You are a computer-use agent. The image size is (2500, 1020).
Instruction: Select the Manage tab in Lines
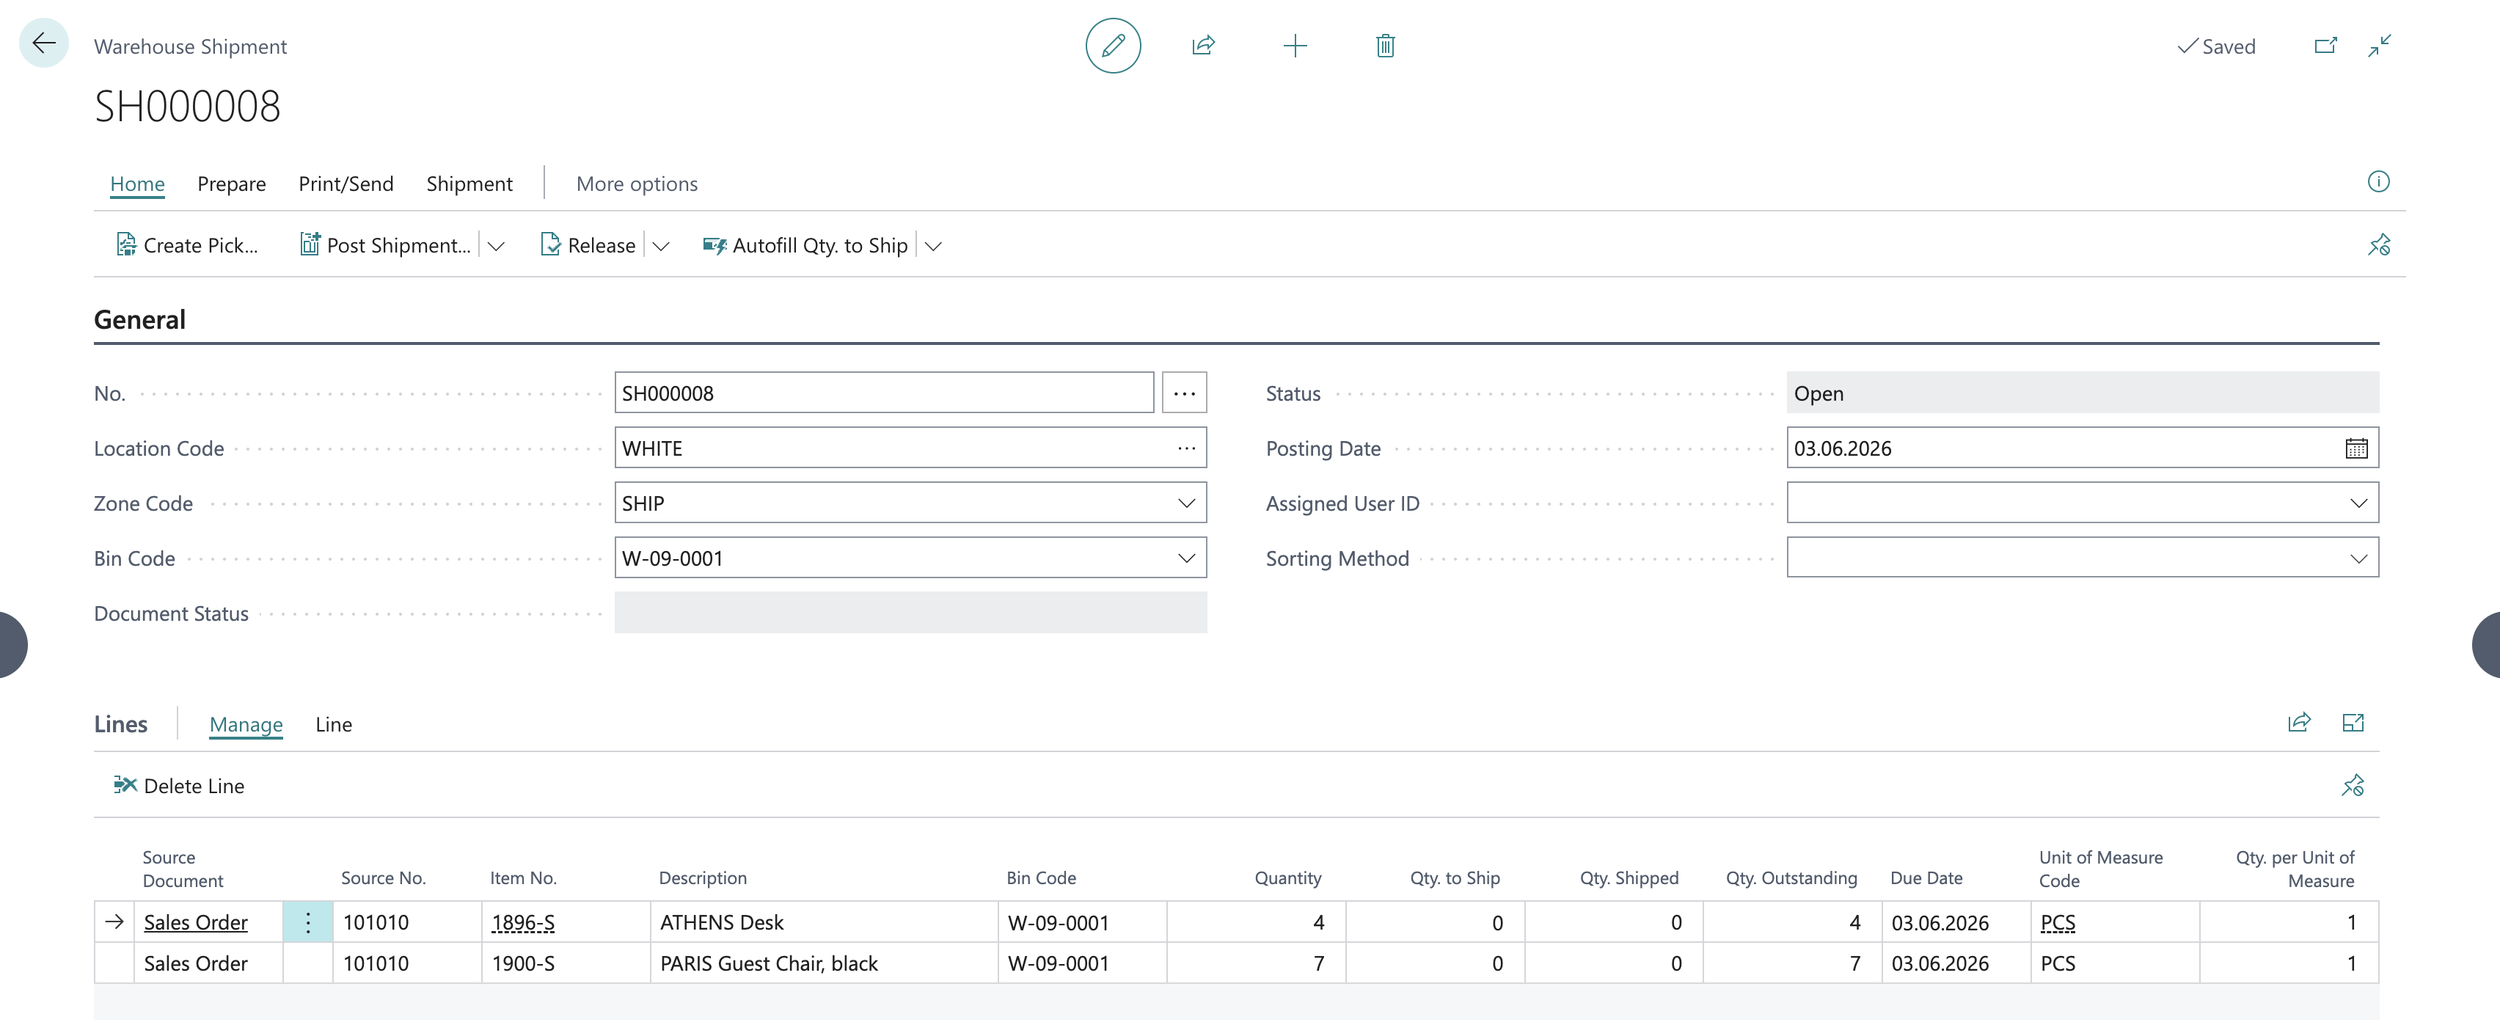click(246, 724)
